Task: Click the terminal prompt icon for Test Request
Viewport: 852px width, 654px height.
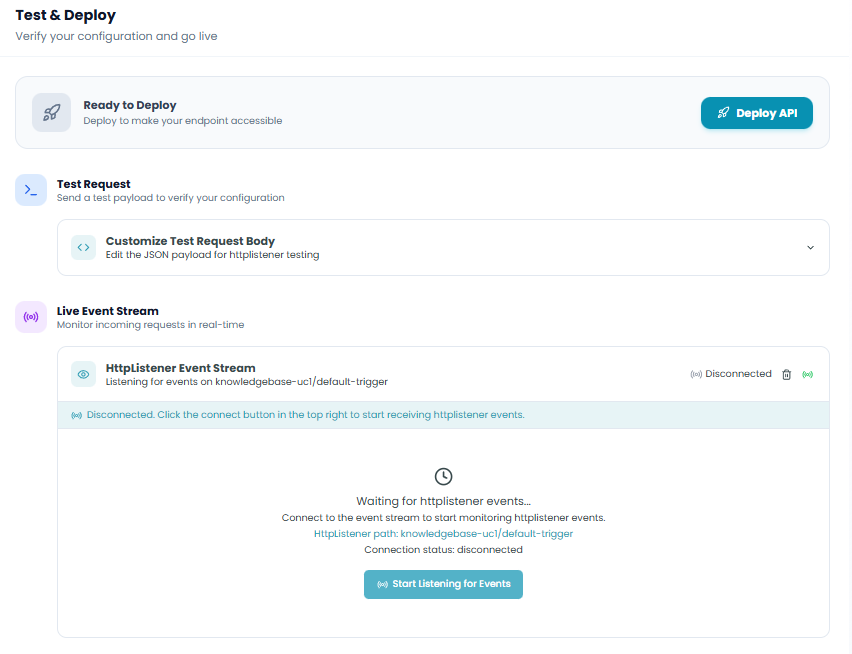Action: point(31,190)
